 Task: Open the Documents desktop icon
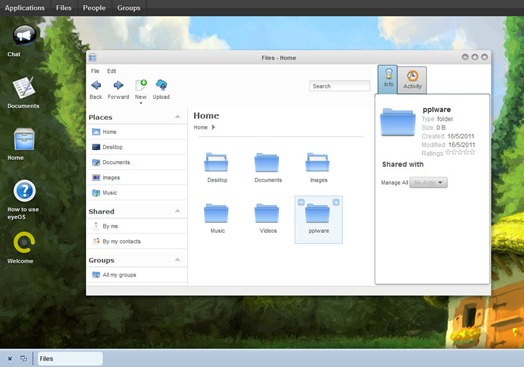[23, 88]
